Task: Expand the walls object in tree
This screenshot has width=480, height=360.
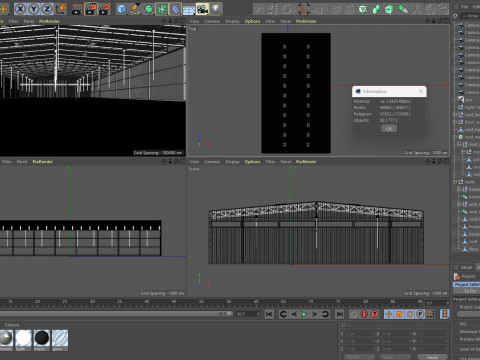Action: [x=455, y=182]
